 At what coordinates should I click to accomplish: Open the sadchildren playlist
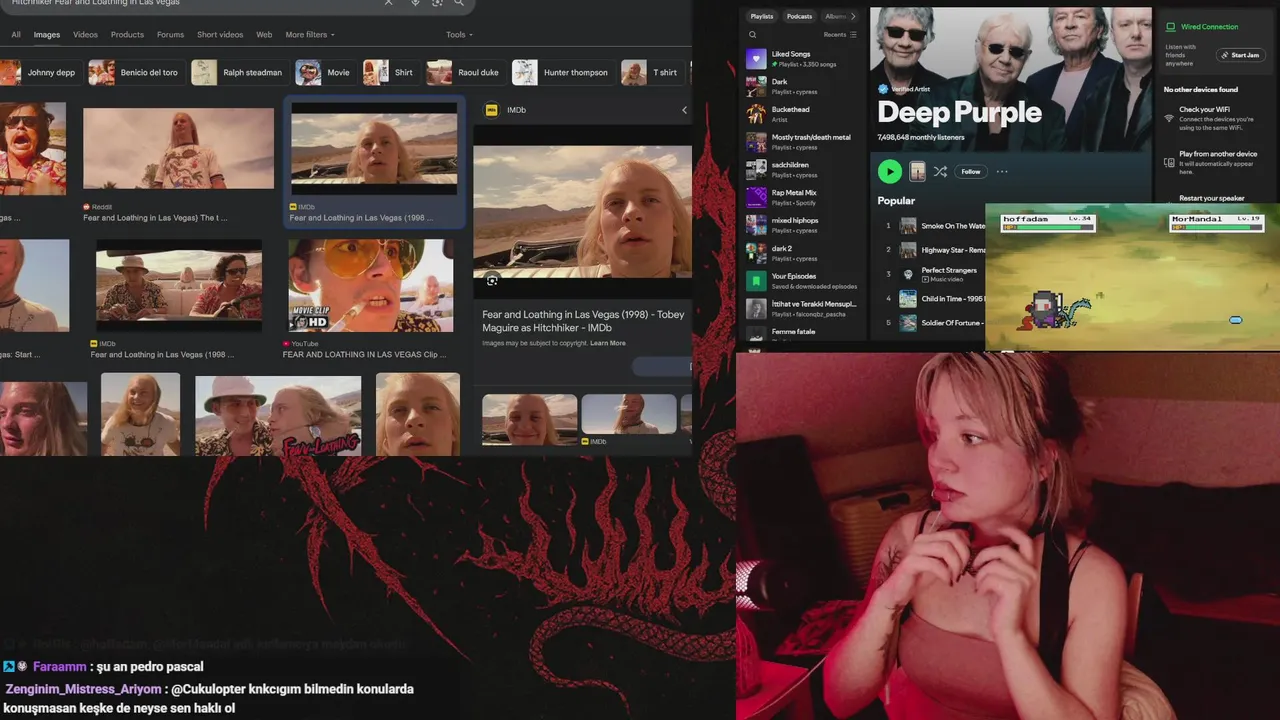(x=802, y=170)
